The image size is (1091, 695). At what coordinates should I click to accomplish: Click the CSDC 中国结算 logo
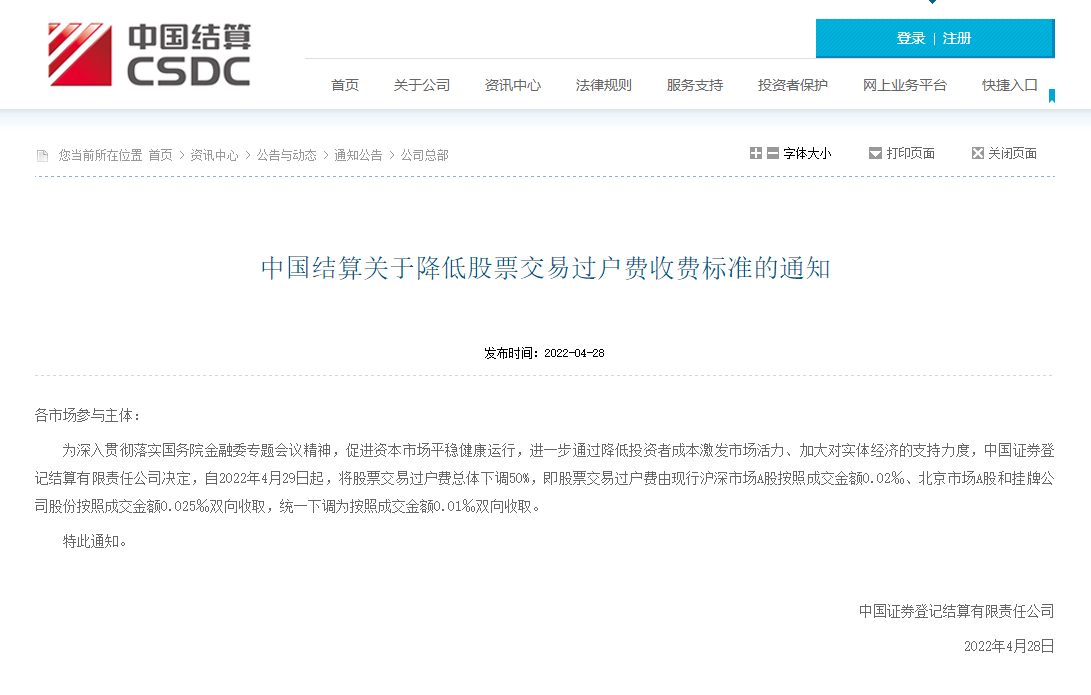click(150, 55)
